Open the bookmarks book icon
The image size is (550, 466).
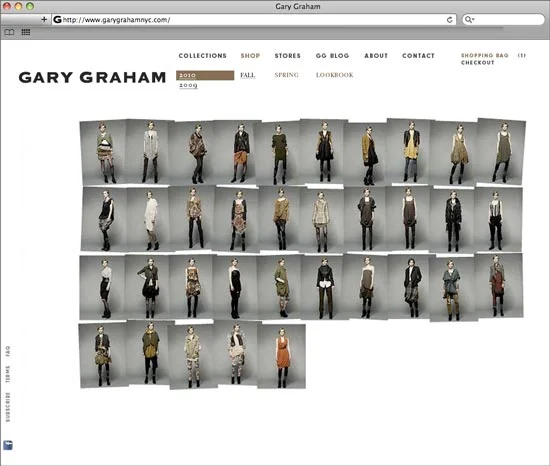click(x=9, y=32)
